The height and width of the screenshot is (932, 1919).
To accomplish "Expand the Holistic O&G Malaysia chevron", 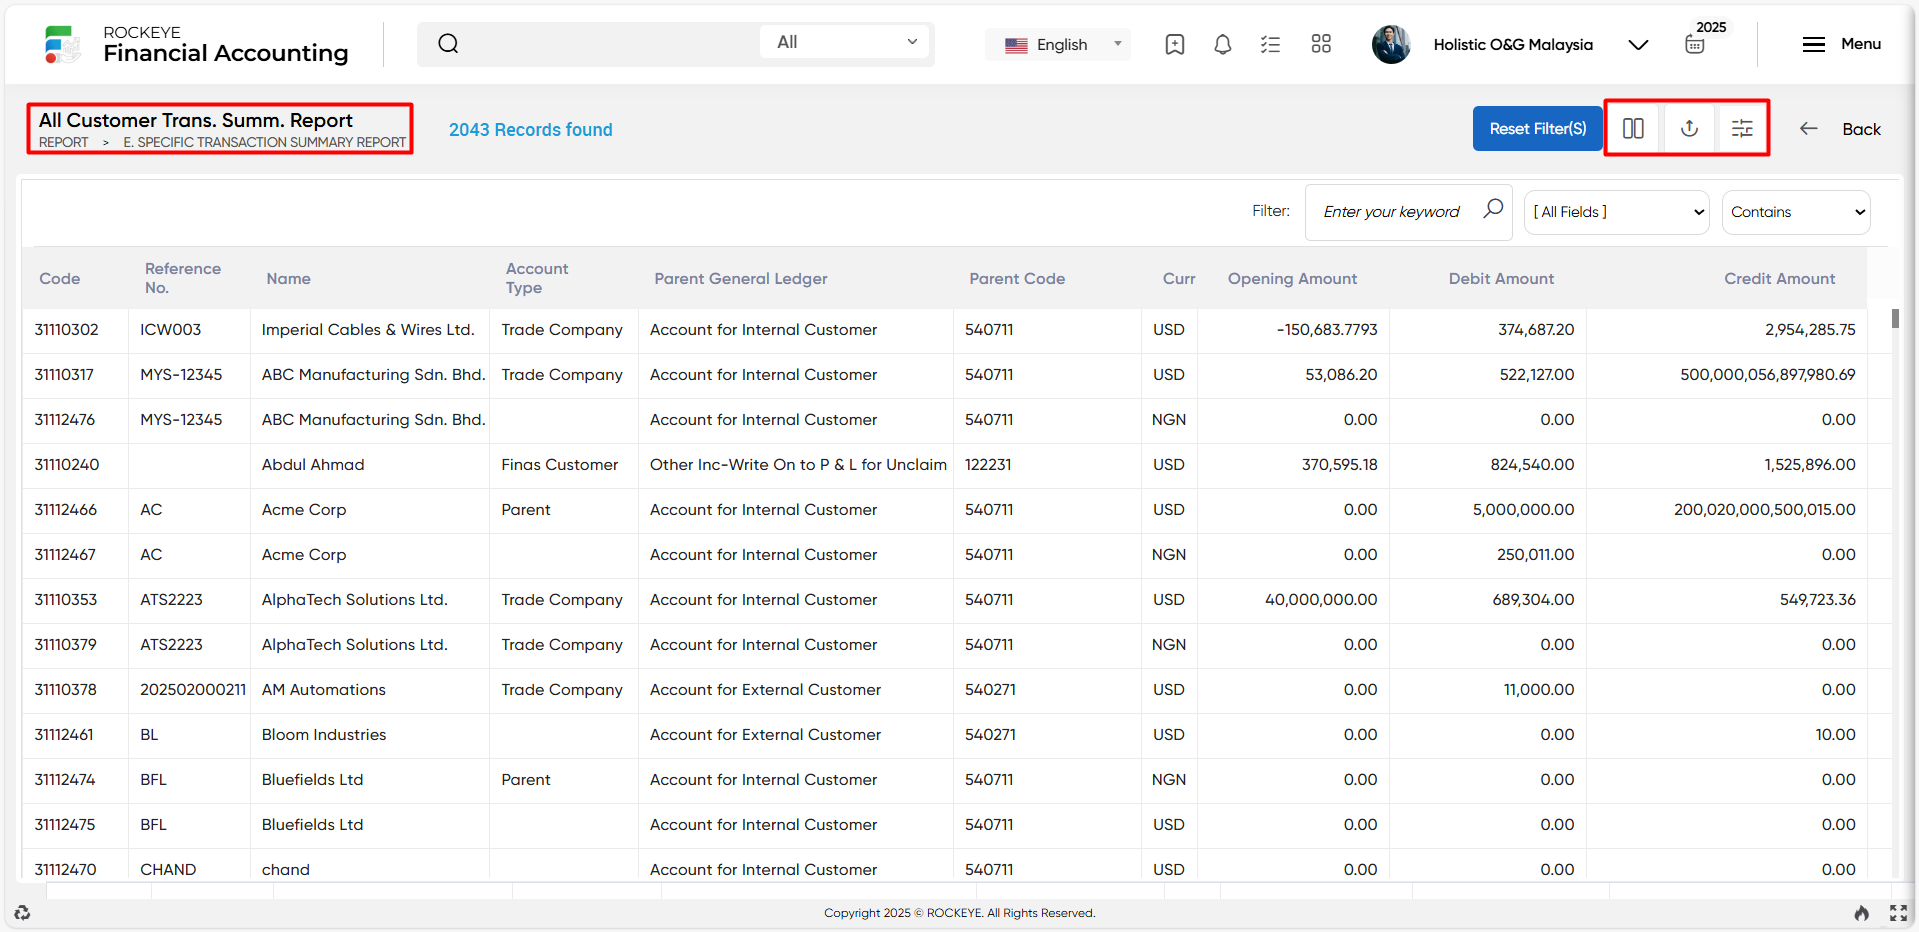I will pyautogui.click(x=1638, y=44).
